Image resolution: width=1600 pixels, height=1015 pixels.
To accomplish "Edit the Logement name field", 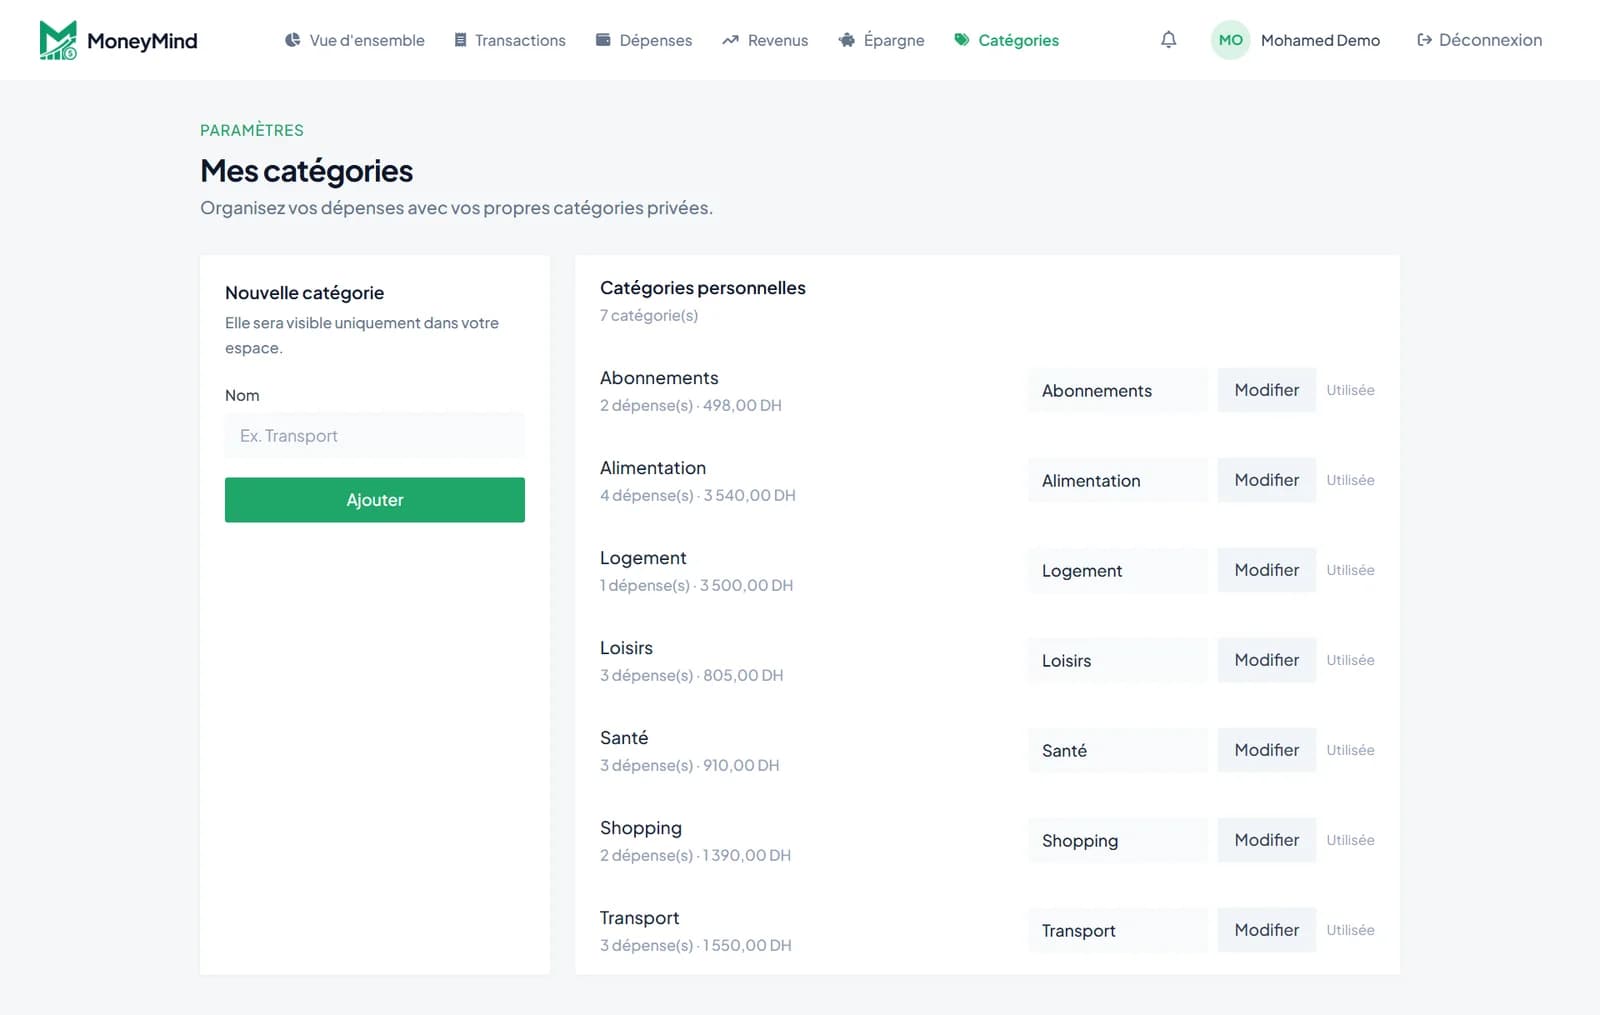I will click(x=1118, y=570).
